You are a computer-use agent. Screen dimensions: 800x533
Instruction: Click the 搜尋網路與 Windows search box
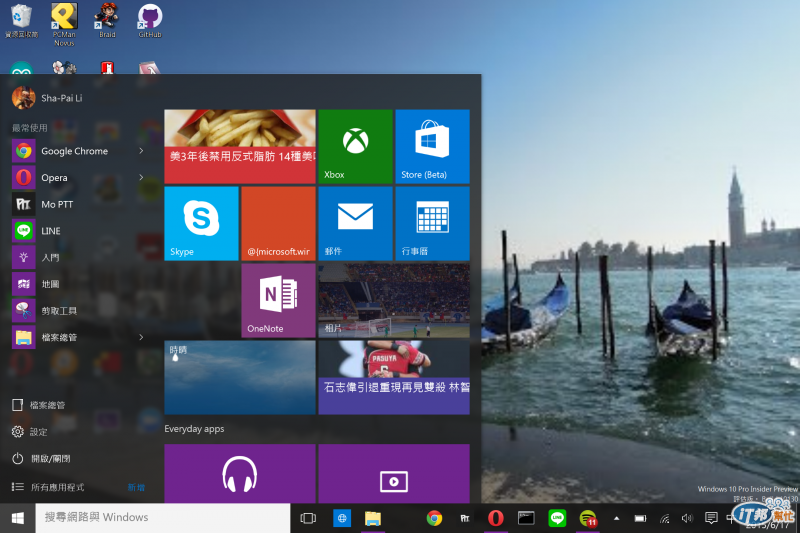163,518
